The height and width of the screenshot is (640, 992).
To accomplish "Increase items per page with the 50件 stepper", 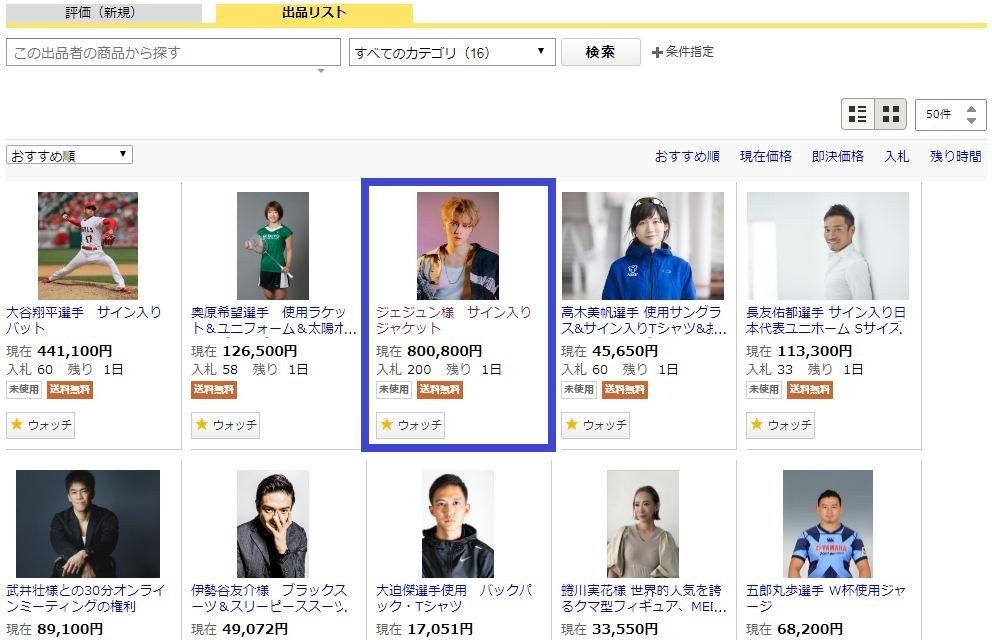I will click(971, 109).
